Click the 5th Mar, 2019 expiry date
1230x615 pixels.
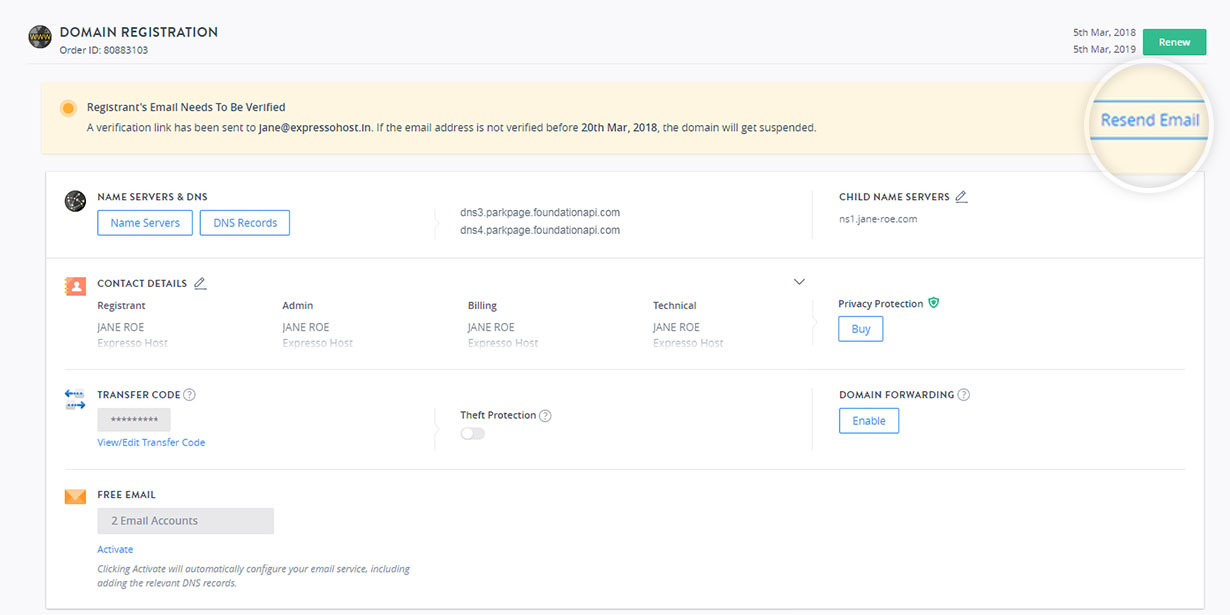(x=1104, y=49)
